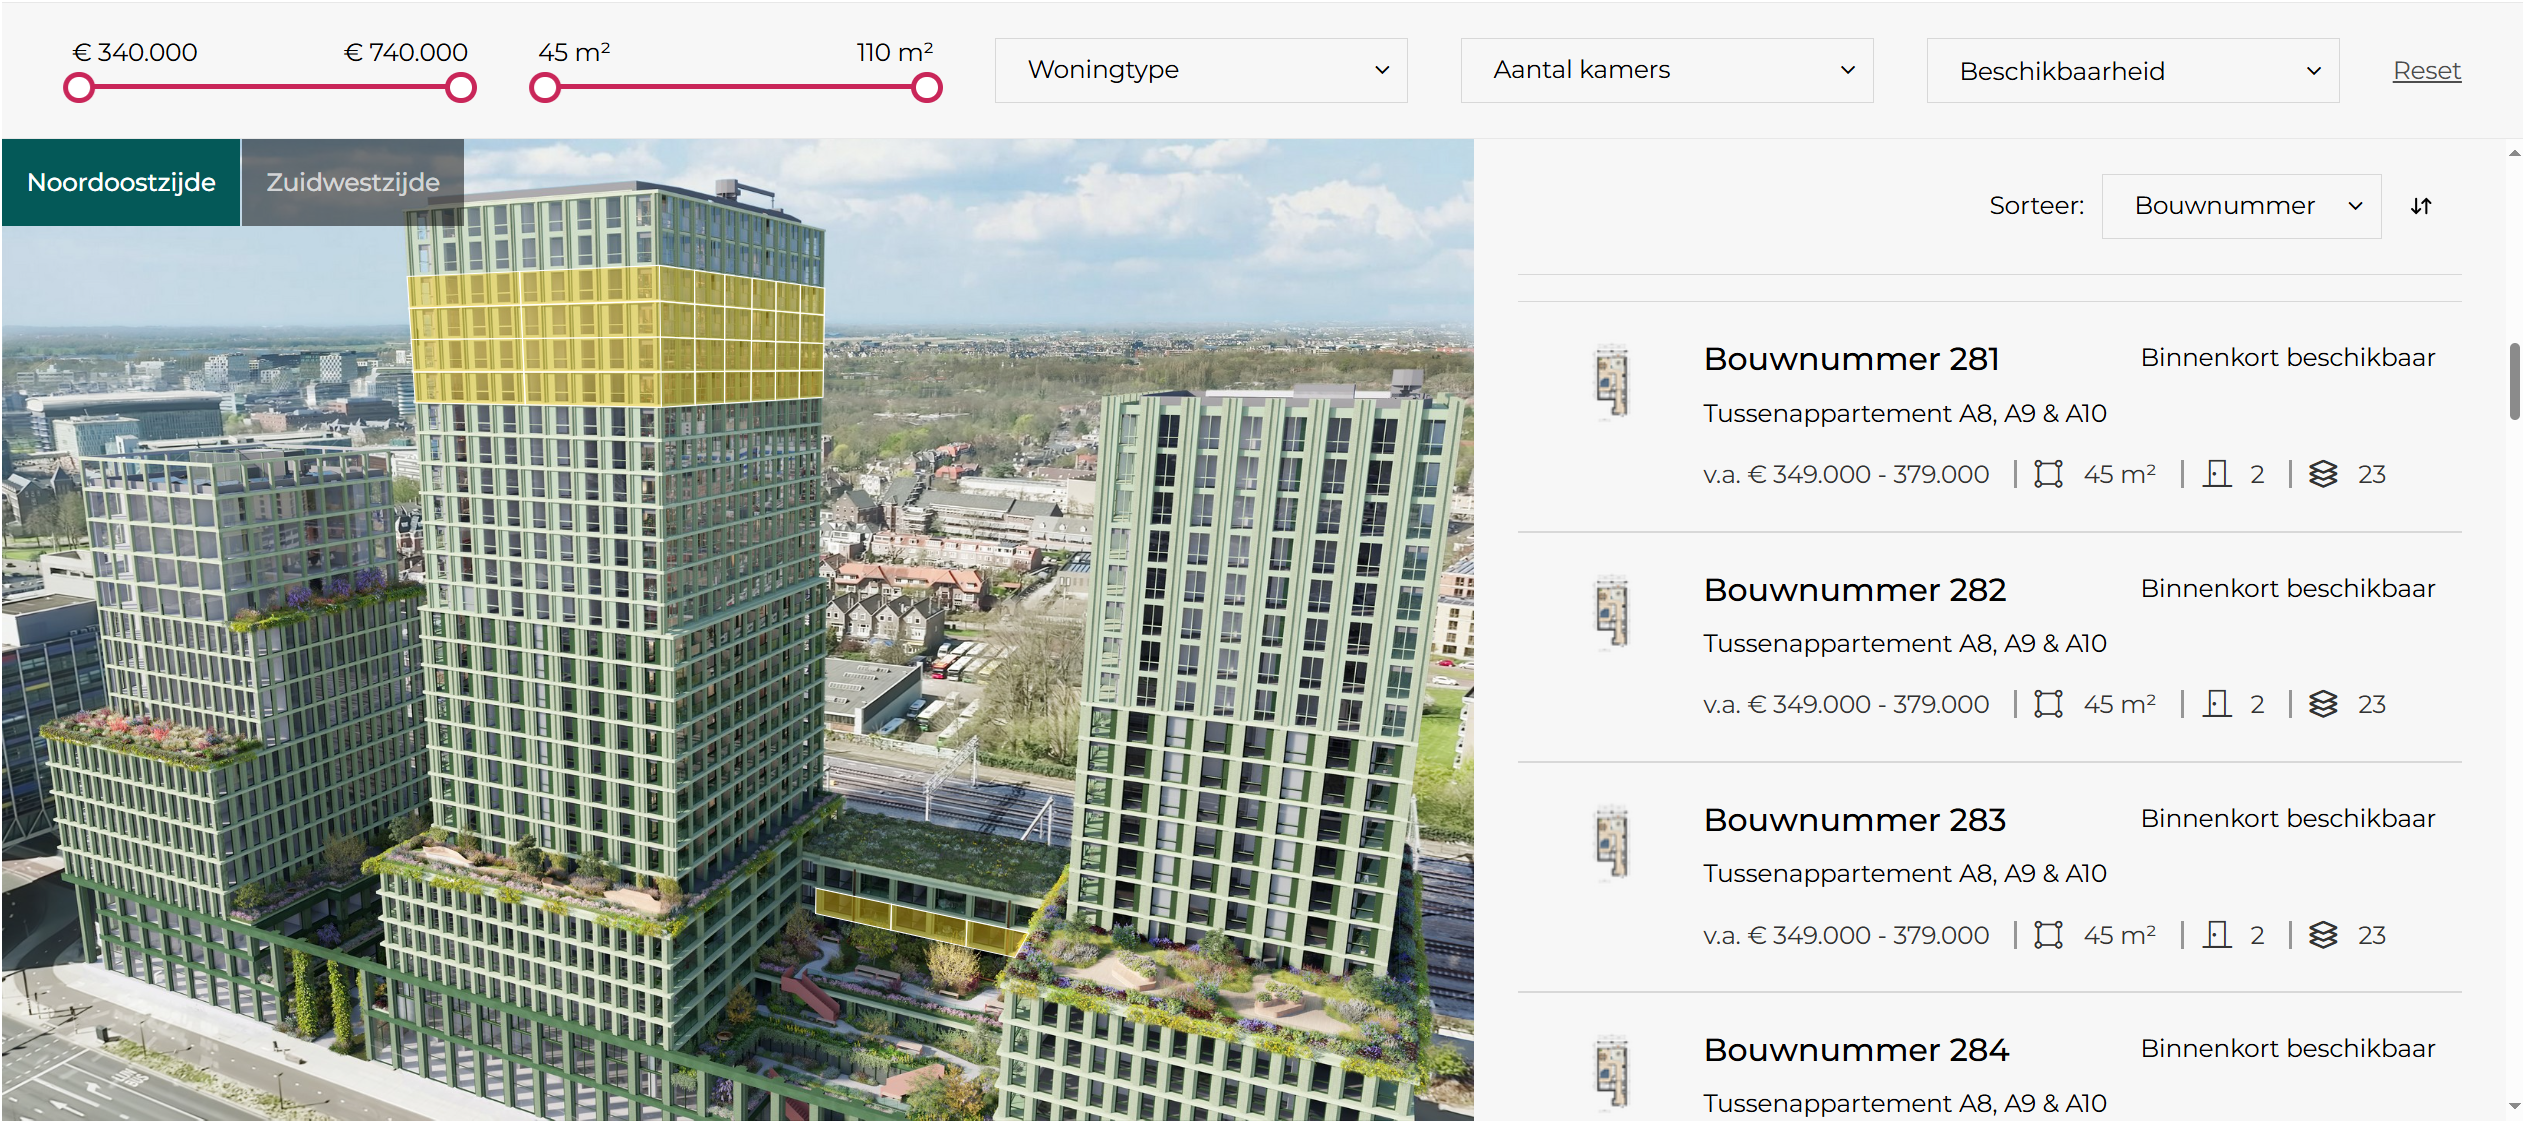Click 'Binnenkort beschikbaar' status for Bouwnummer 283
This screenshot has height=1121, width=2523.
(x=2287, y=819)
